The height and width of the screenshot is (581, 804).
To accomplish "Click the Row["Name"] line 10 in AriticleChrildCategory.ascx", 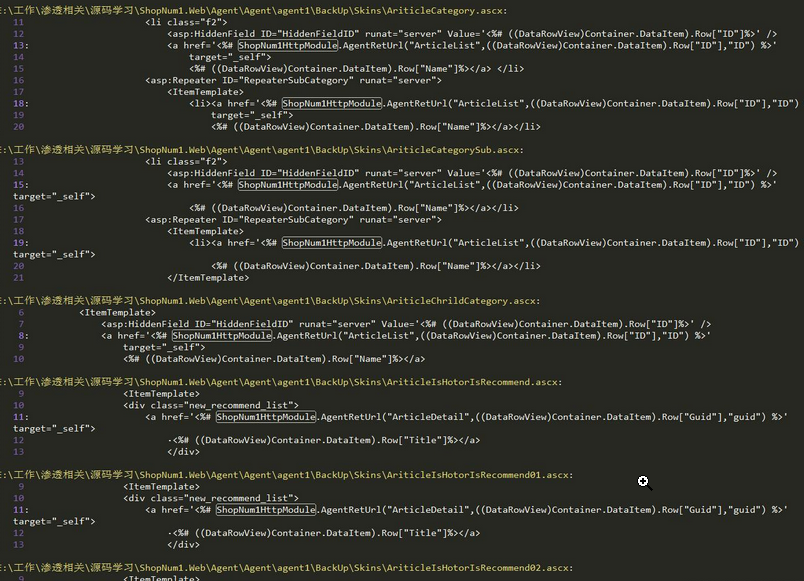I will (x=274, y=359).
